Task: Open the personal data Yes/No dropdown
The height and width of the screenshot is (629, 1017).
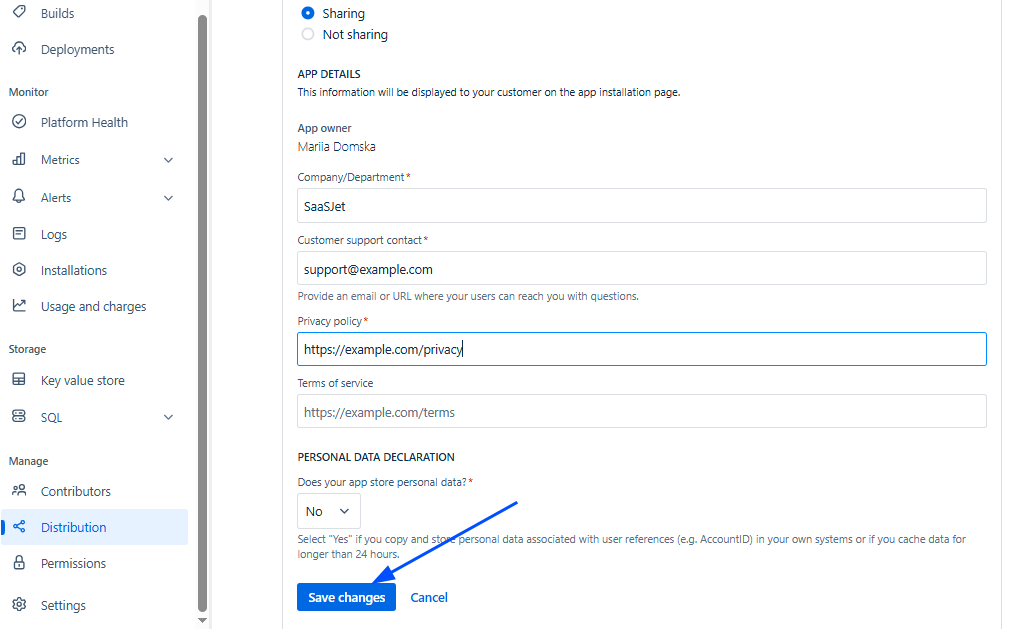Action: pos(328,511)
